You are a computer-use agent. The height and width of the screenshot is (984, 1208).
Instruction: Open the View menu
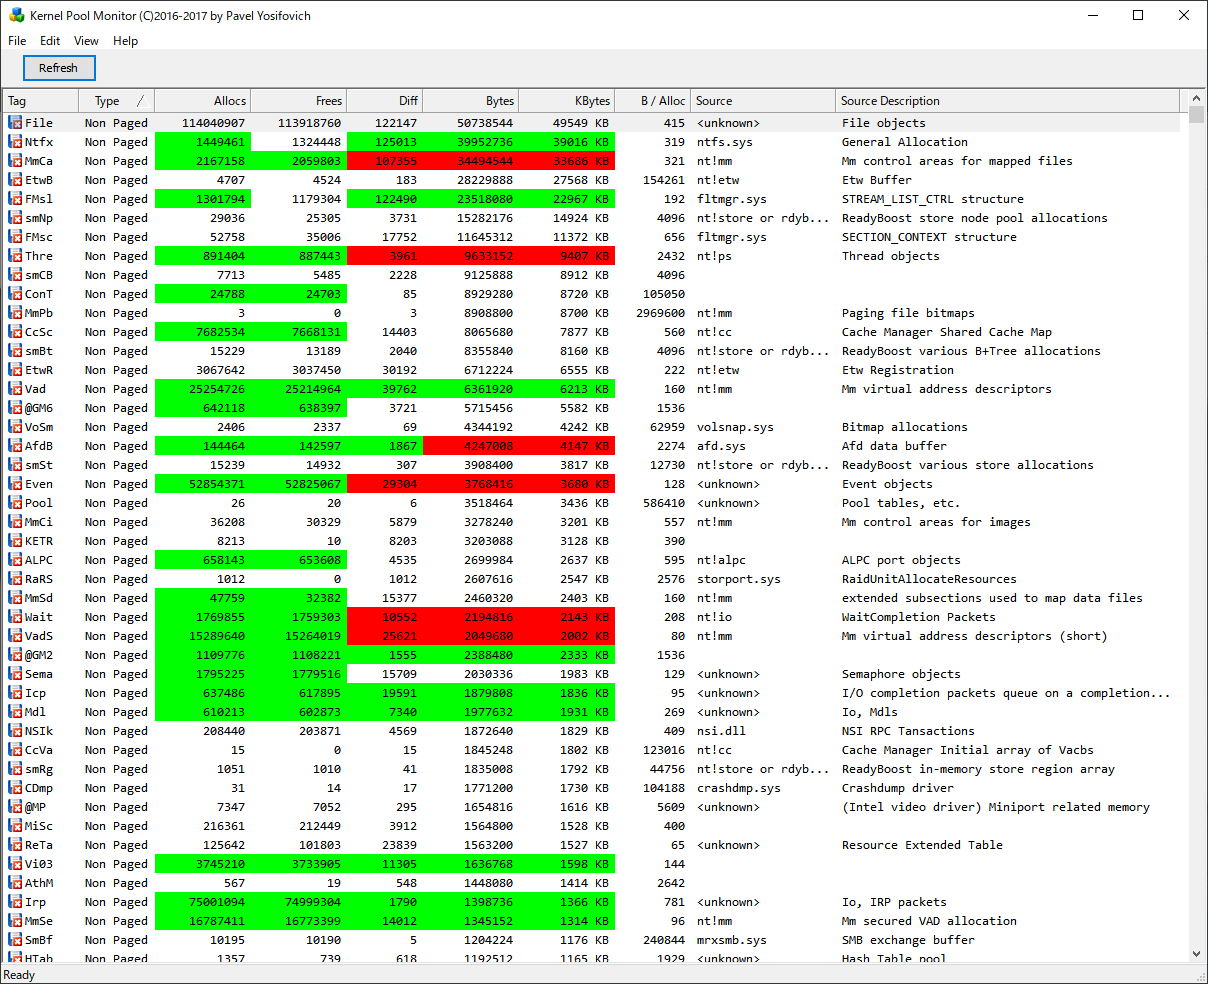click(x=86, y=41)
